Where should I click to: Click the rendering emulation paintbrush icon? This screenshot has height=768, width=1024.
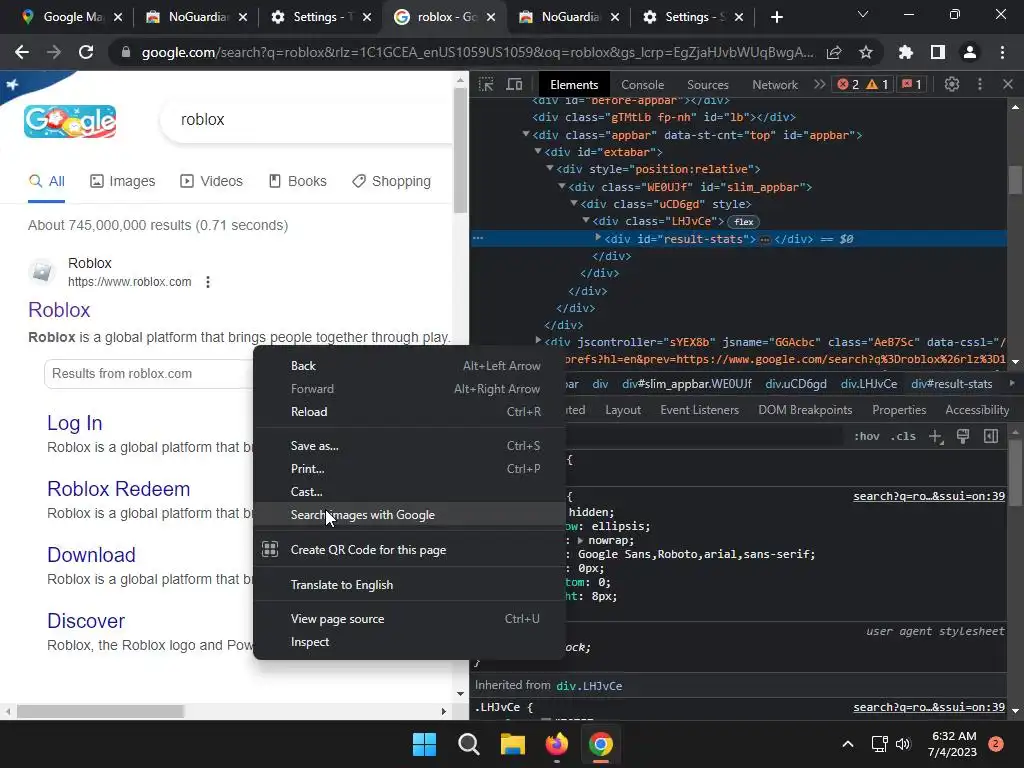click(x=963, y=436)
